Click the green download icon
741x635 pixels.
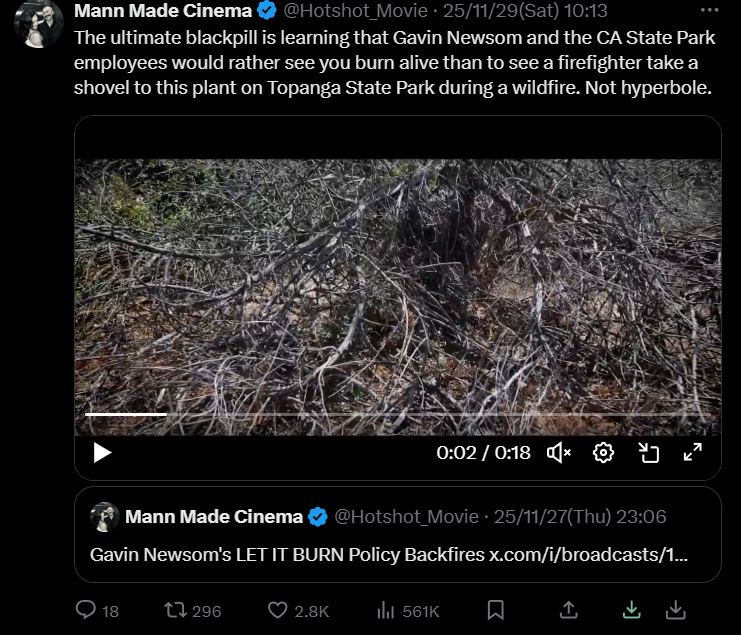click(631, 610)
